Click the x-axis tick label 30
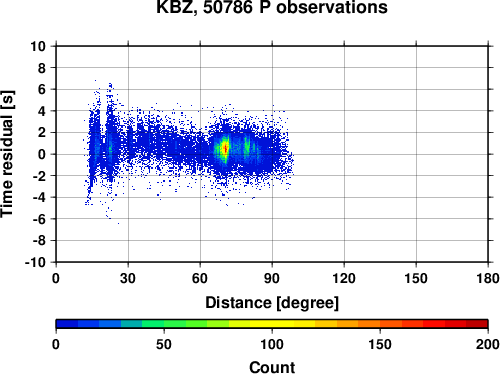Screen dimensions: 500x374 [128, 278]
